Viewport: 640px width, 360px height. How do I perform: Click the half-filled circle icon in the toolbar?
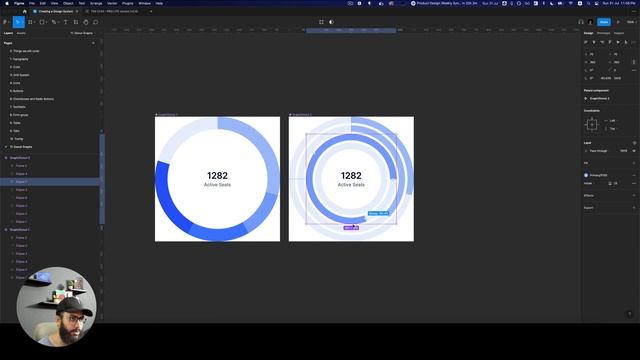click(331, 22)
